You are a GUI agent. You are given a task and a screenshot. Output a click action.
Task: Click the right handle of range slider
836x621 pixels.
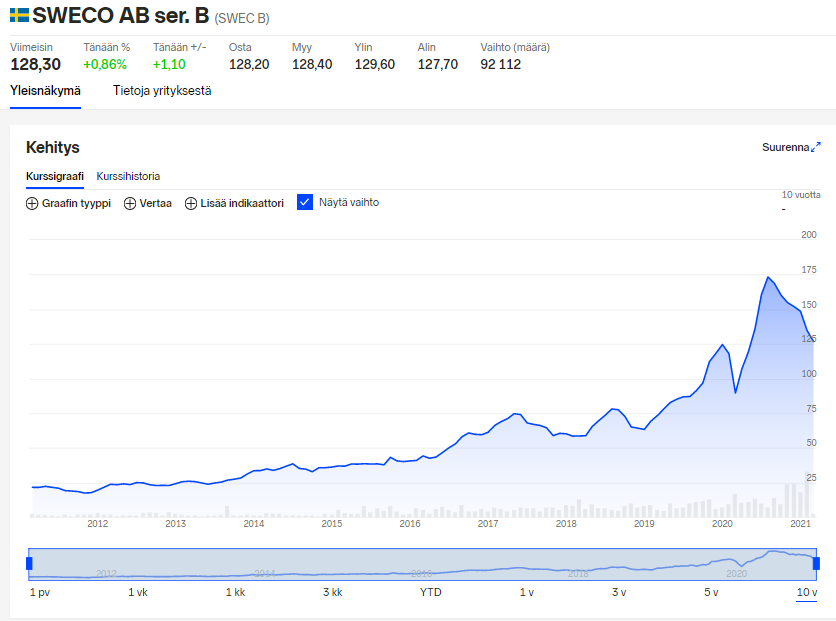(816, 564)
